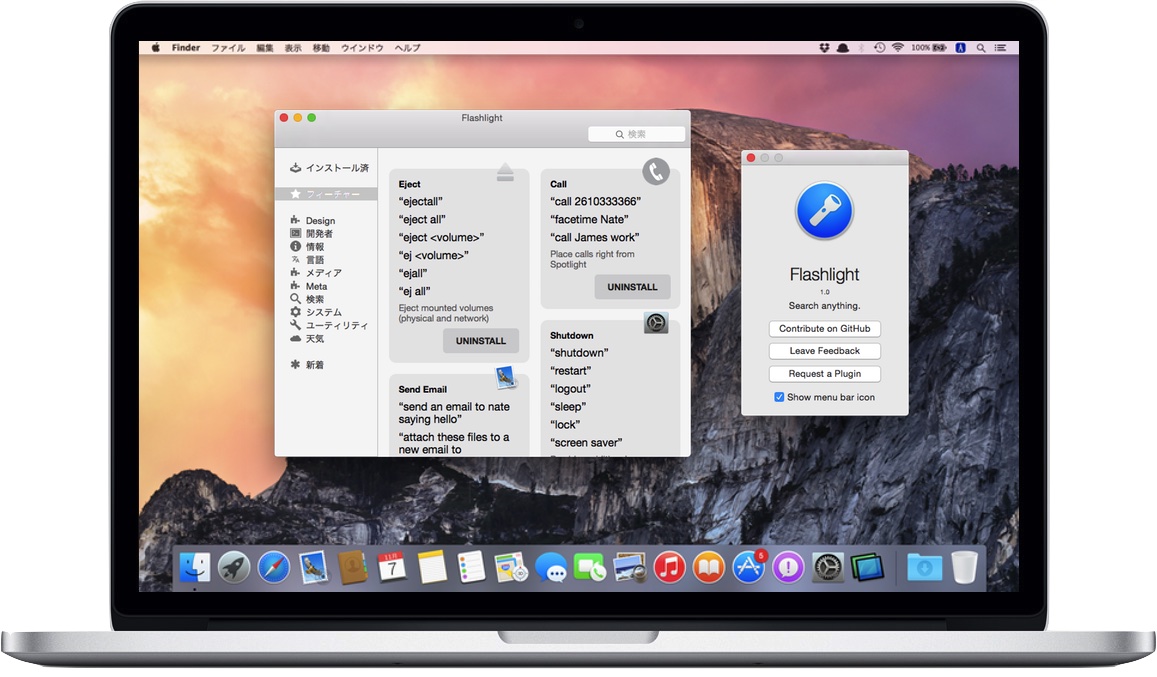Open the ウインドウ menu
1157x677 pixels.
click(x=362, y=48)
